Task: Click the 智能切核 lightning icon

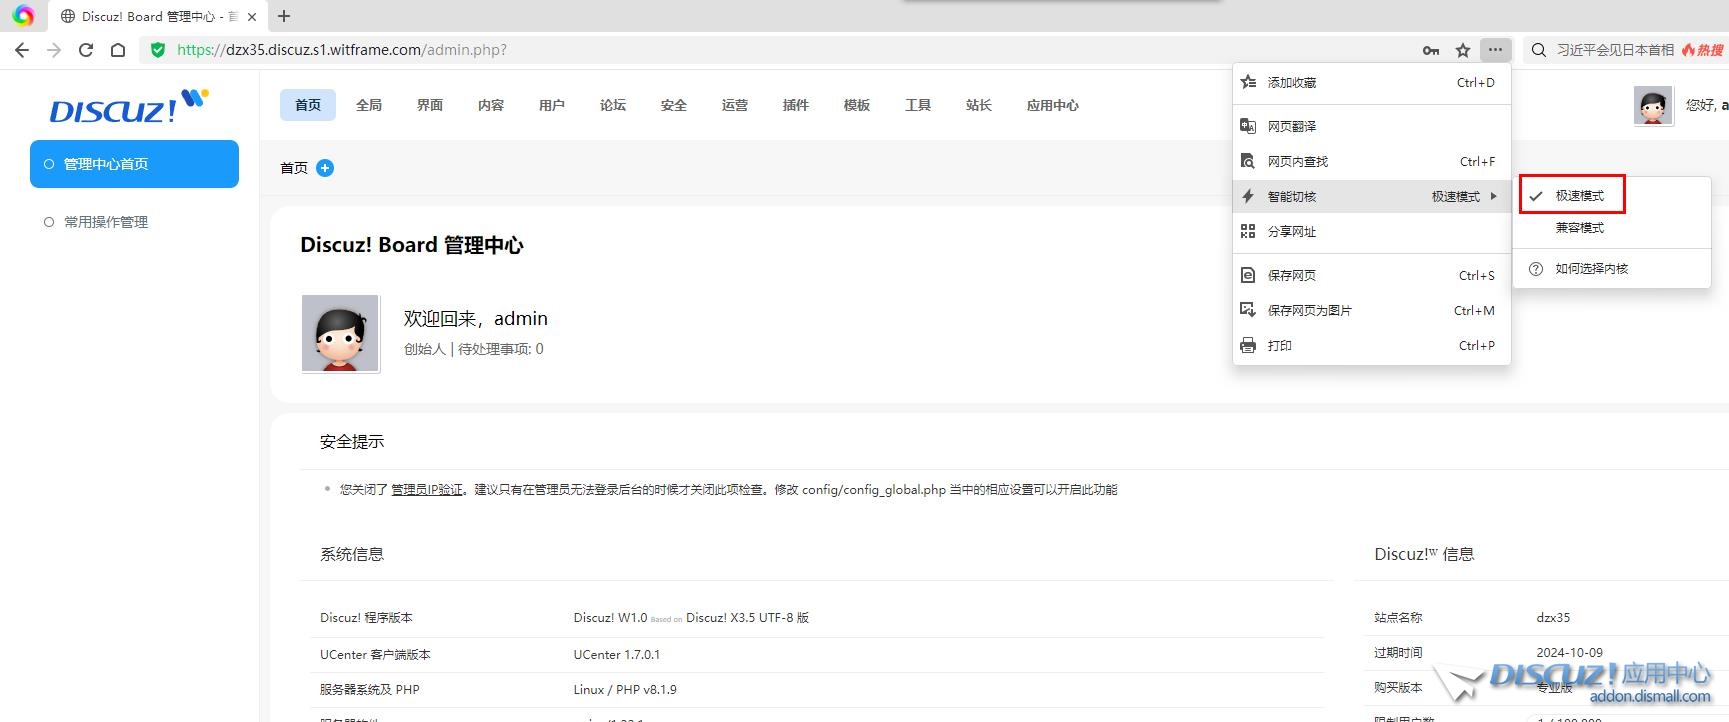Action: 1248,196
